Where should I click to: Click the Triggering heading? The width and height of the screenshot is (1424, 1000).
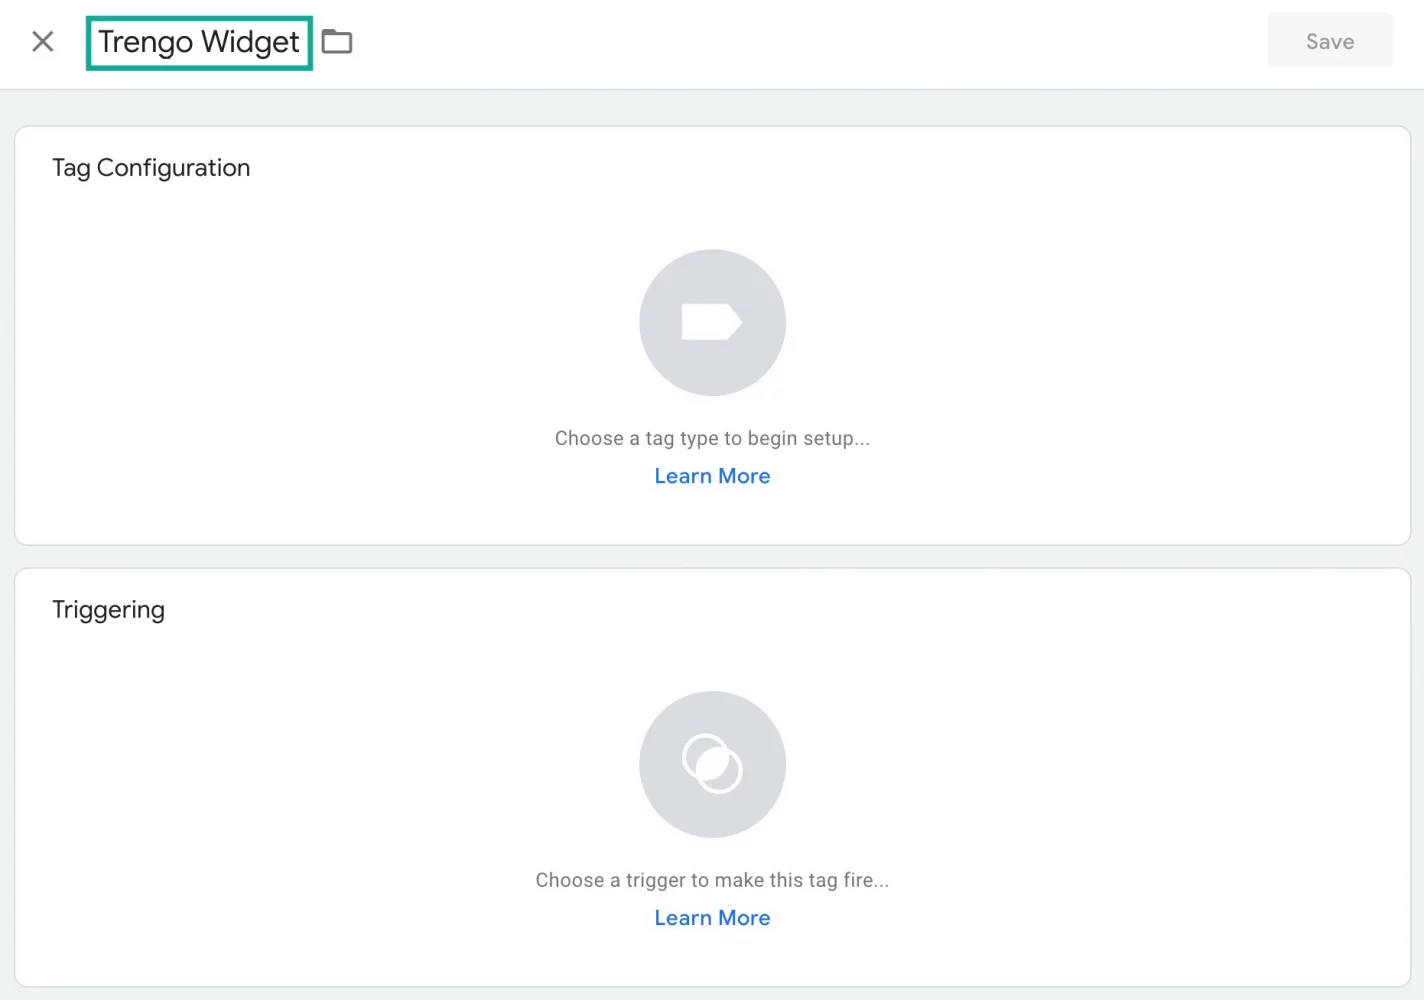point(108,609)
